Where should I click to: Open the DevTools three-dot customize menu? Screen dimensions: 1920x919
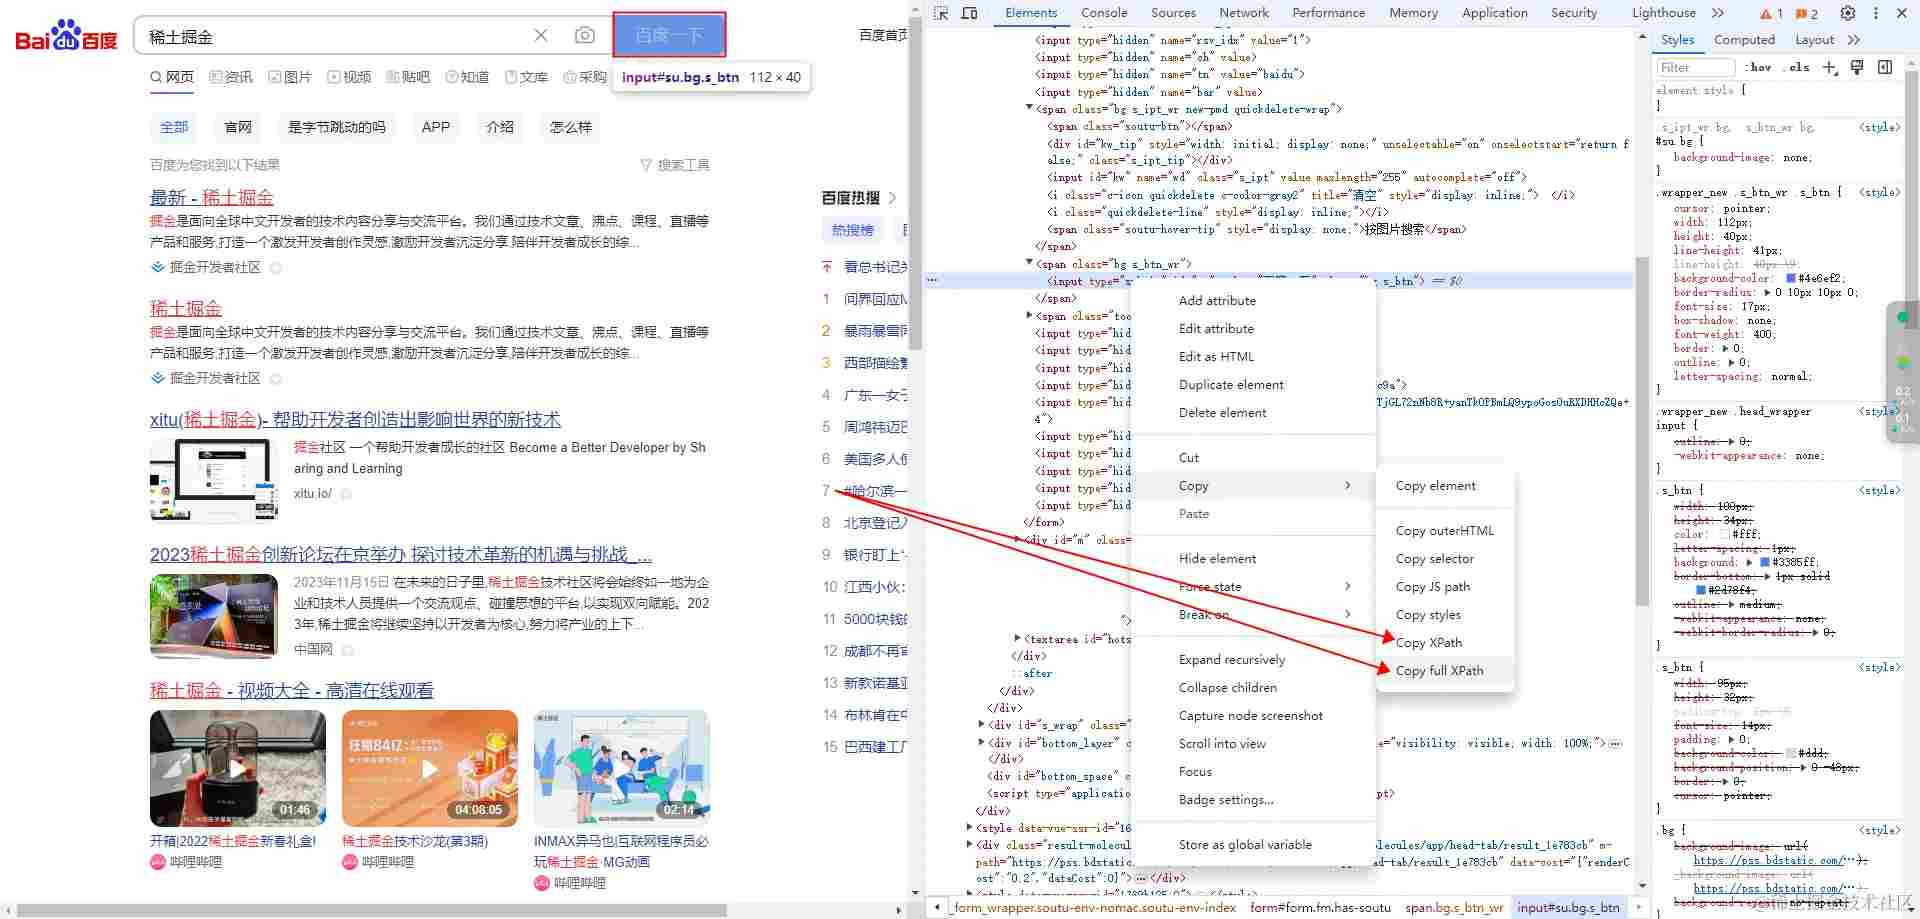coord(1875,13)
